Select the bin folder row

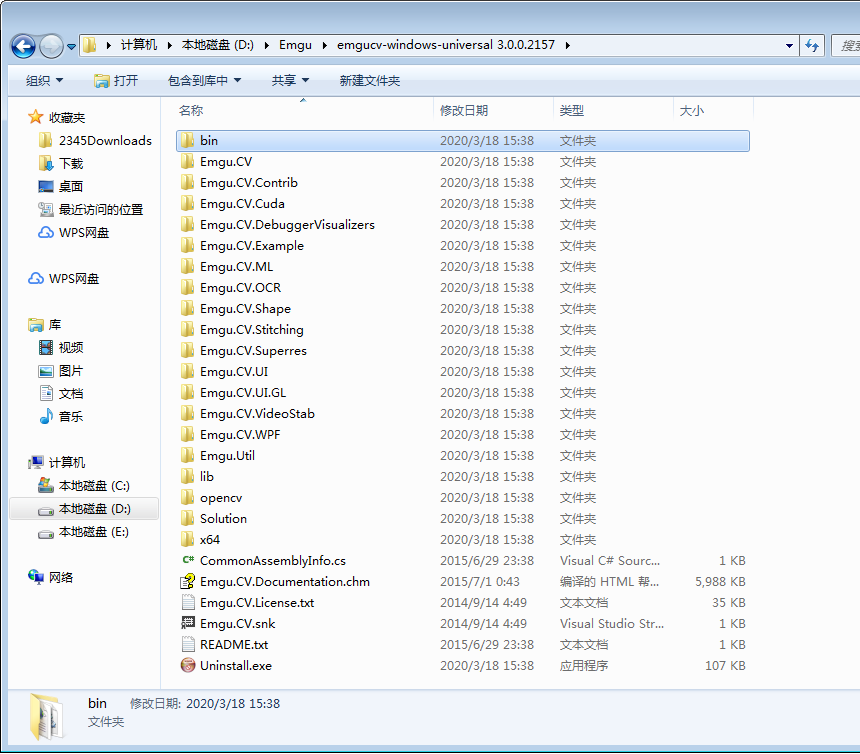coord(463,141)
